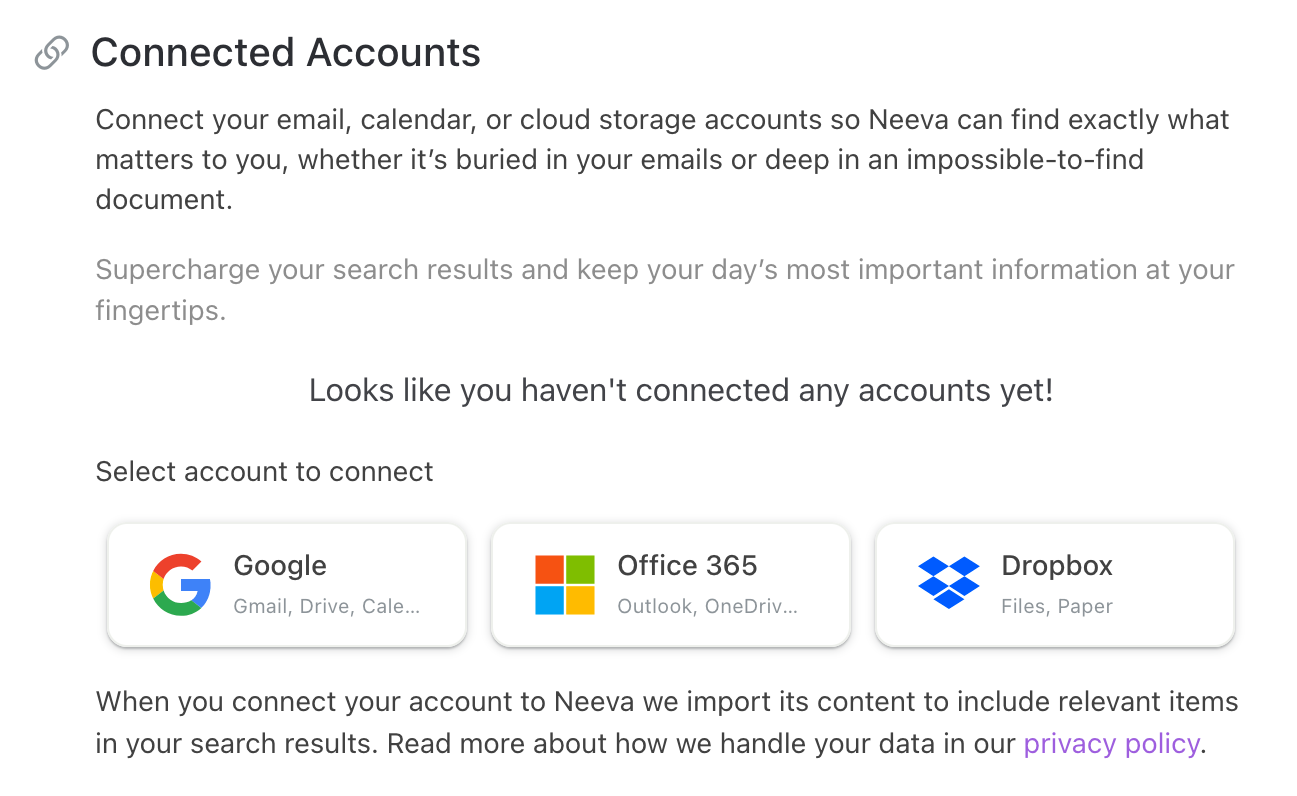1297x796 pixels.
Task: Click the Files, Paper subtitle text
Action: tap(1057, 606)
